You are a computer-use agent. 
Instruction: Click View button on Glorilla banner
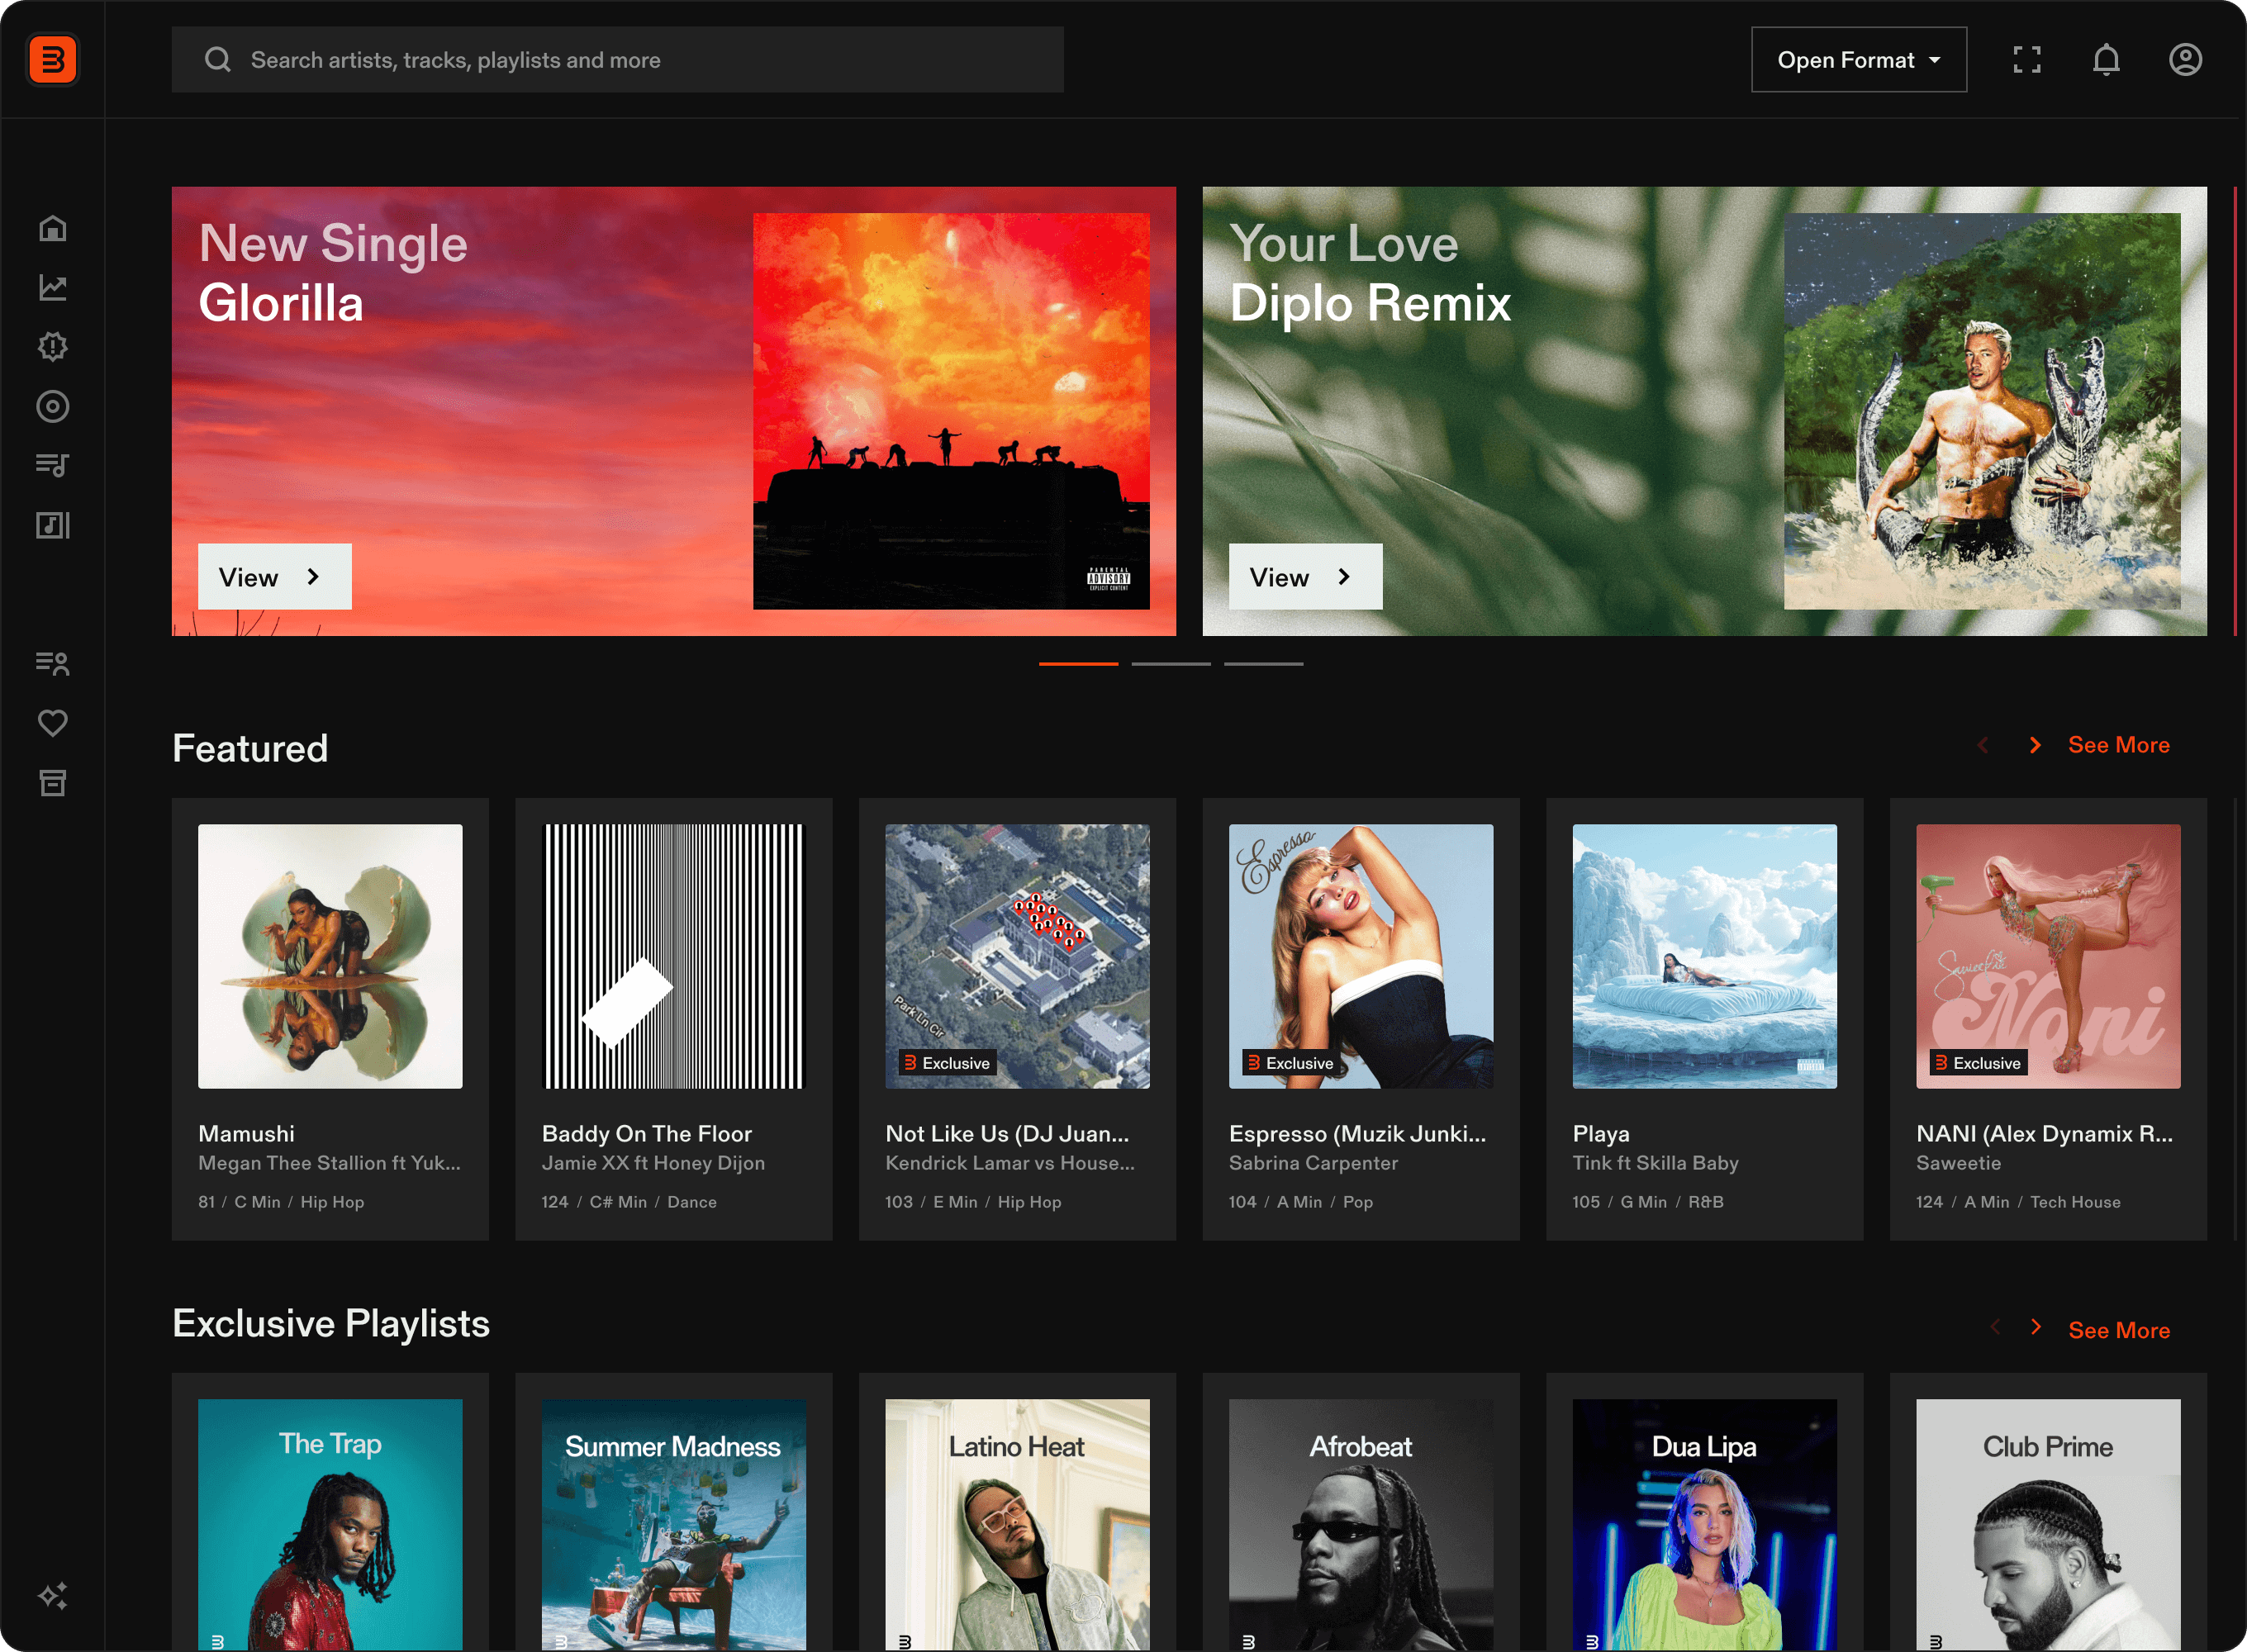pyautogui.click(x=274, y=577)
